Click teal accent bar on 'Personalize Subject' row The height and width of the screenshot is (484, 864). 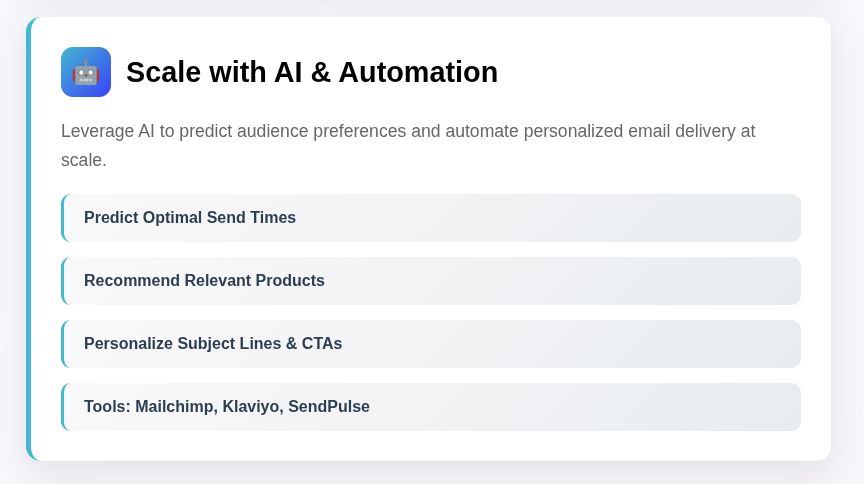[x=63, y=343]
